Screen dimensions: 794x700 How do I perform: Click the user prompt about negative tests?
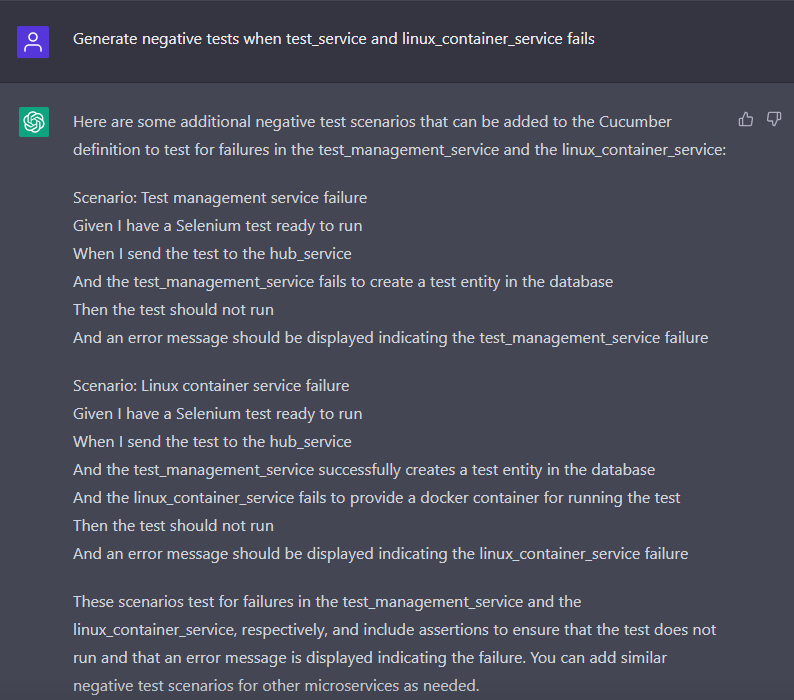333,39
